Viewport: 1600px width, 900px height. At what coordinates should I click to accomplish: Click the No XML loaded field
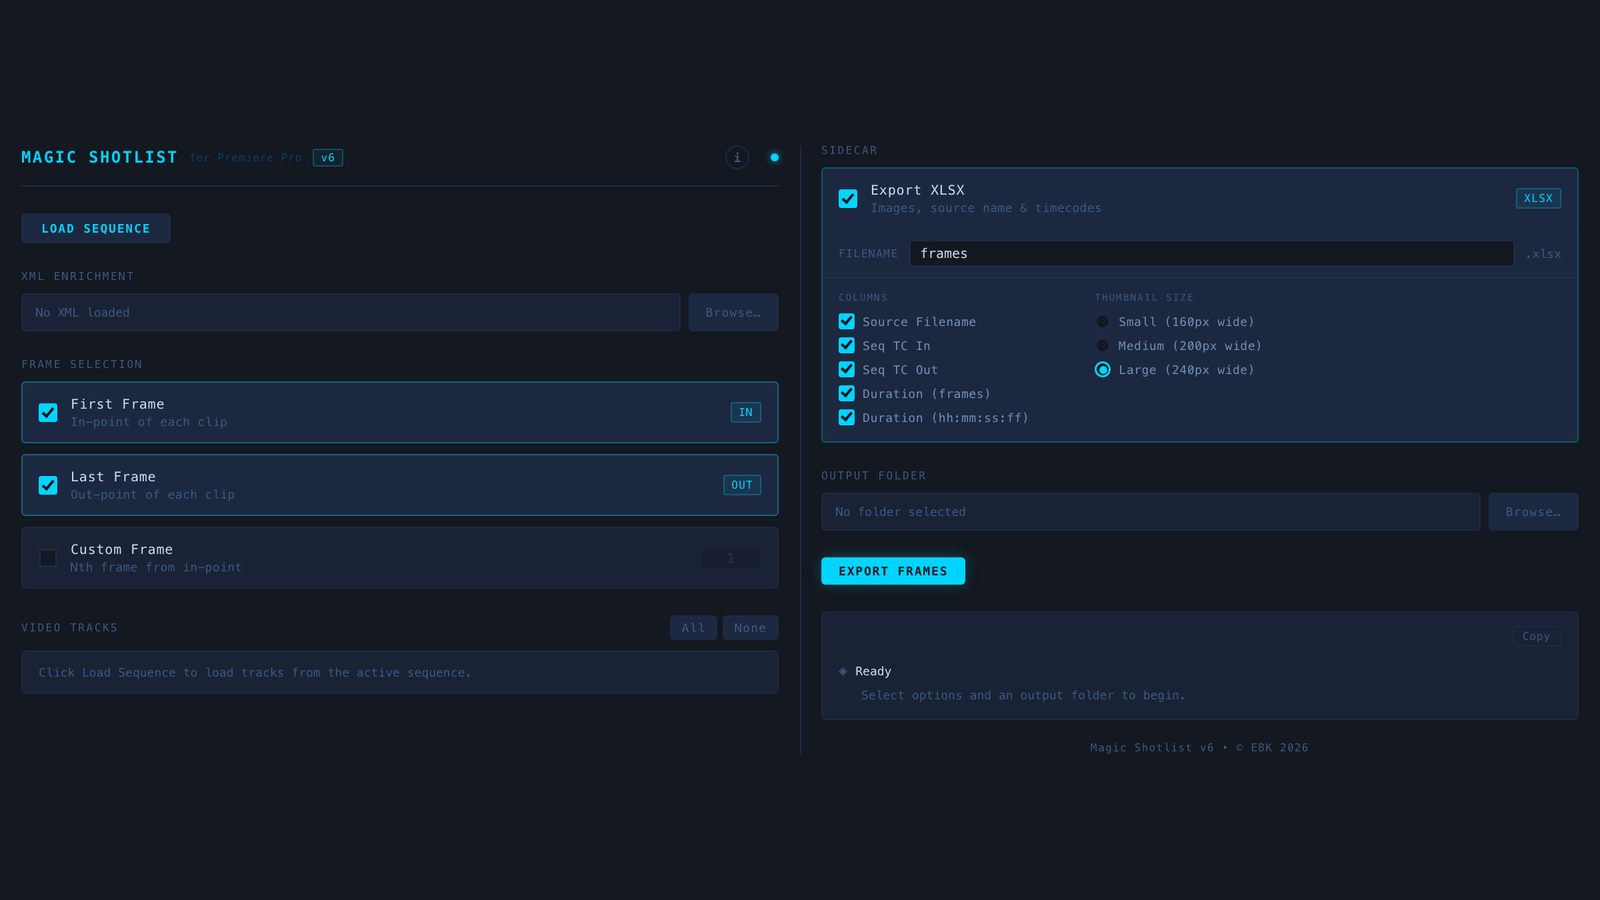pyautogui.click(x=351, y=312)
